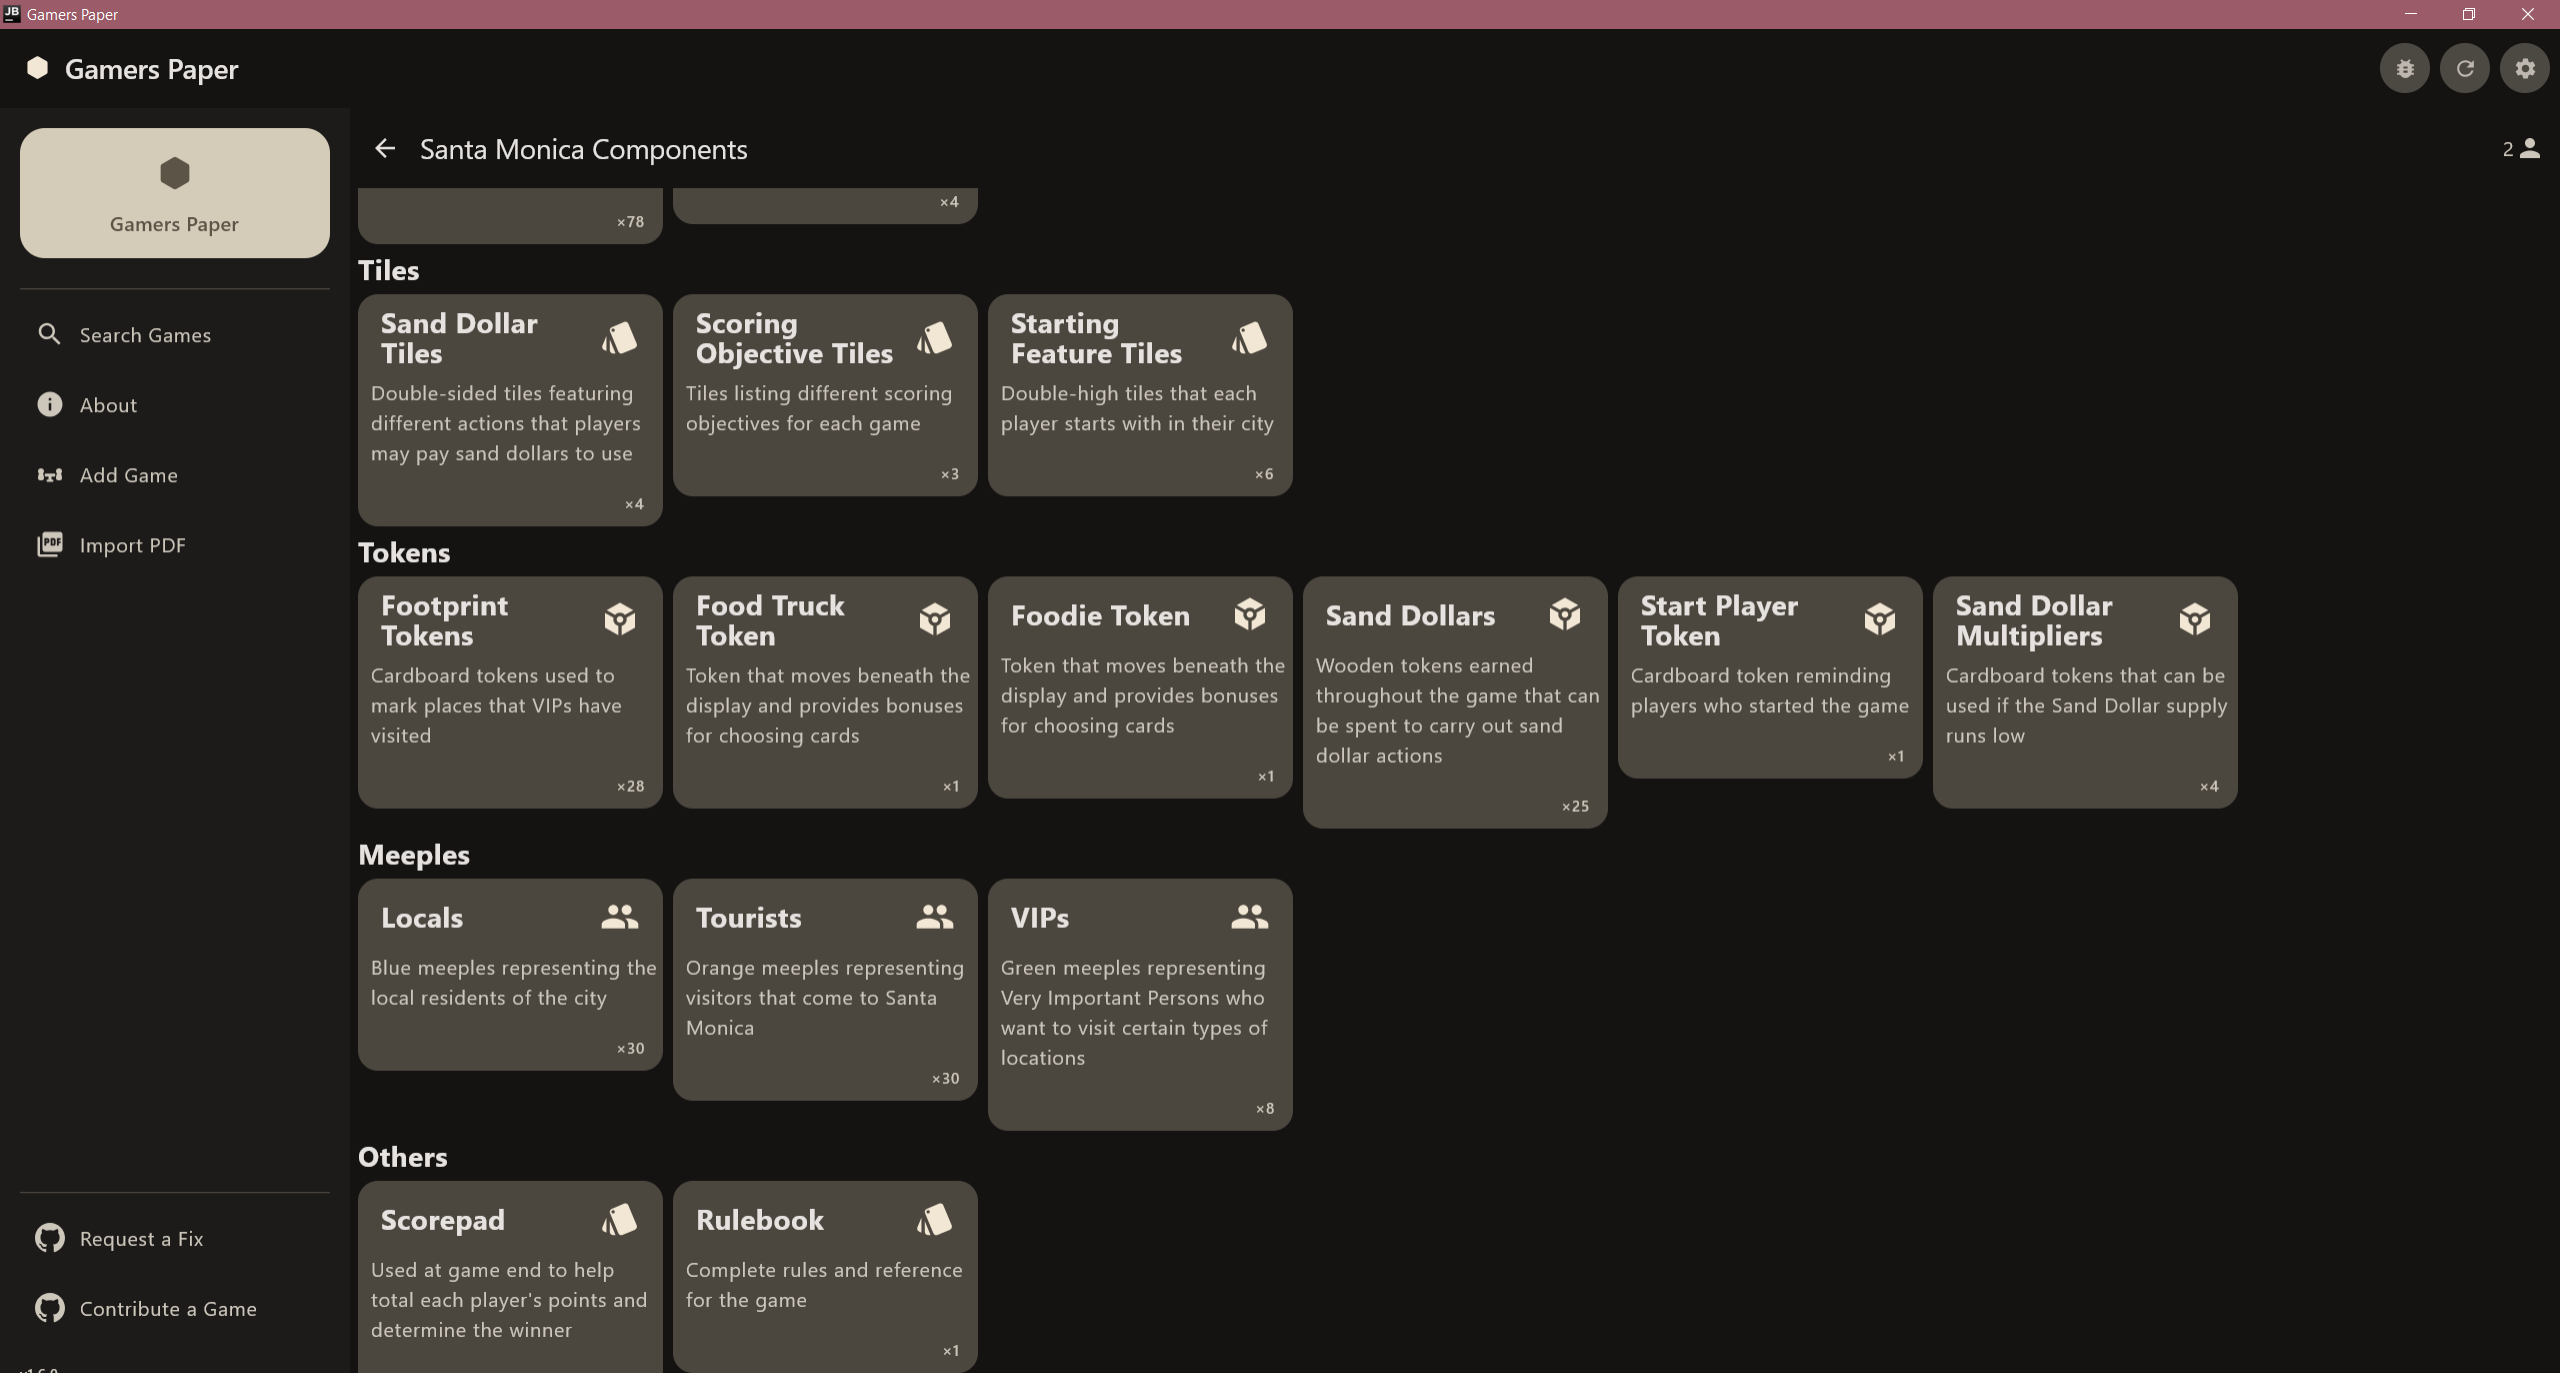Click the Gamers Paper home card
Viewport: 2560px width, 1373px height.
tap(175, 193)
